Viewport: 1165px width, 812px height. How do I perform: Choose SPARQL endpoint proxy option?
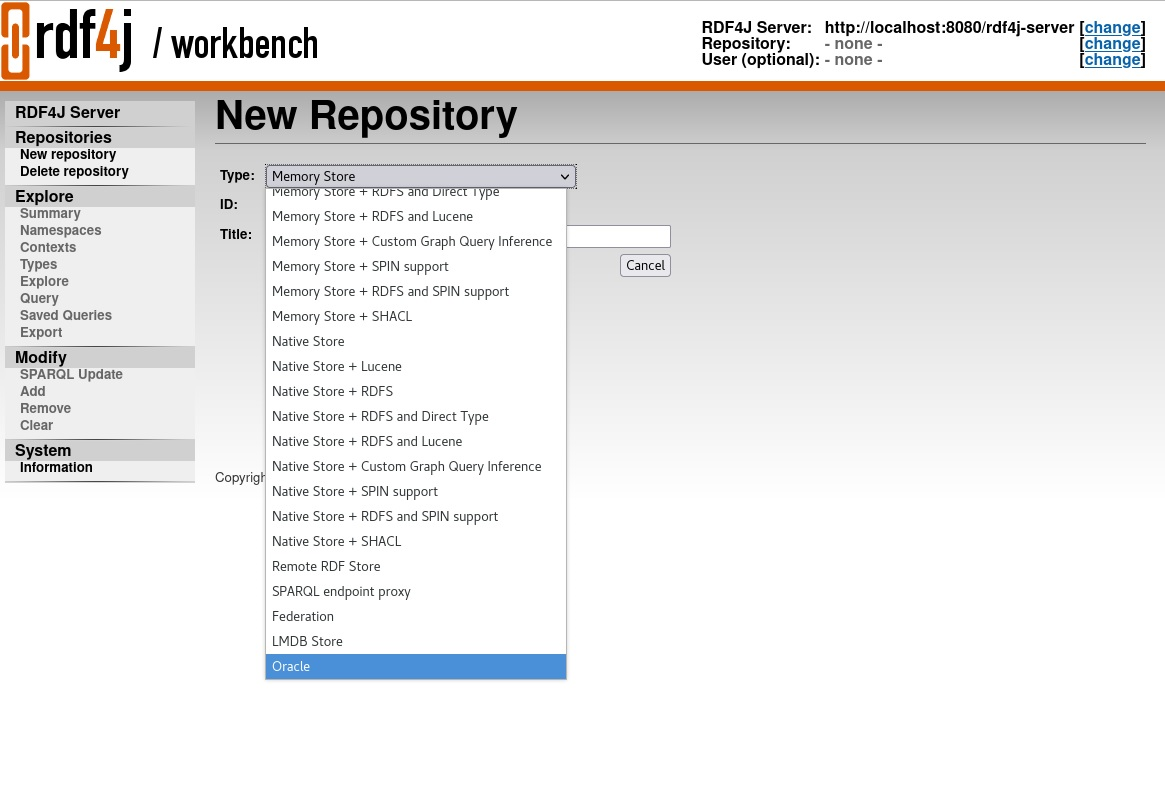pos(415,591)
